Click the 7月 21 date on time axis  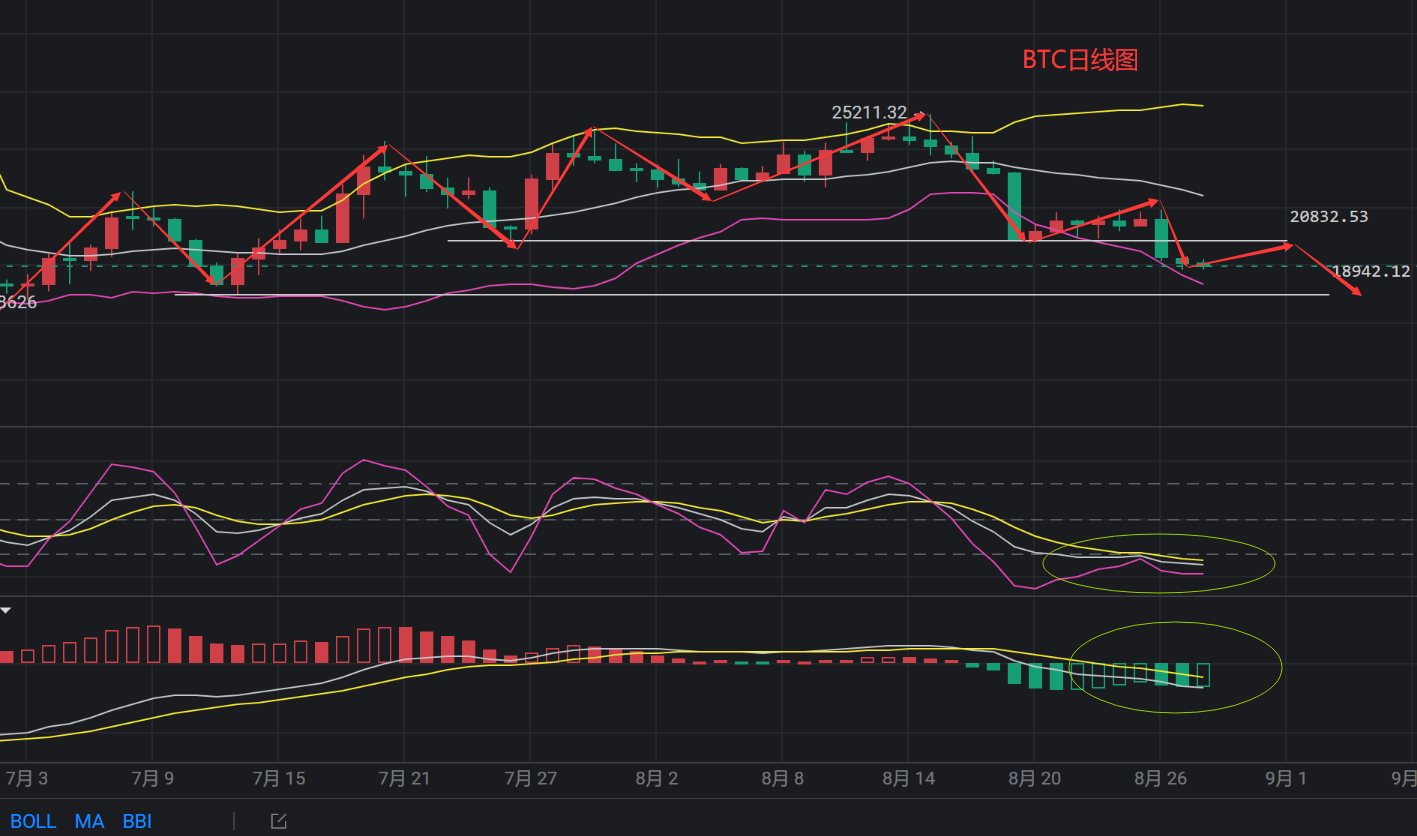[404, 778]
